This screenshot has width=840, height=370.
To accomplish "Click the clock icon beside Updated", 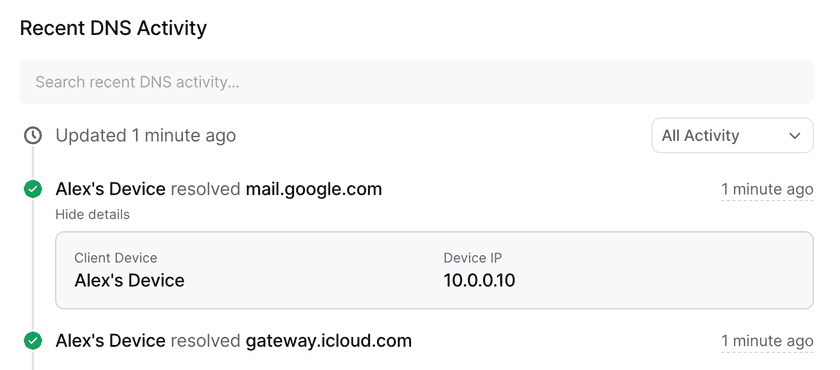I will coord(33,135).
